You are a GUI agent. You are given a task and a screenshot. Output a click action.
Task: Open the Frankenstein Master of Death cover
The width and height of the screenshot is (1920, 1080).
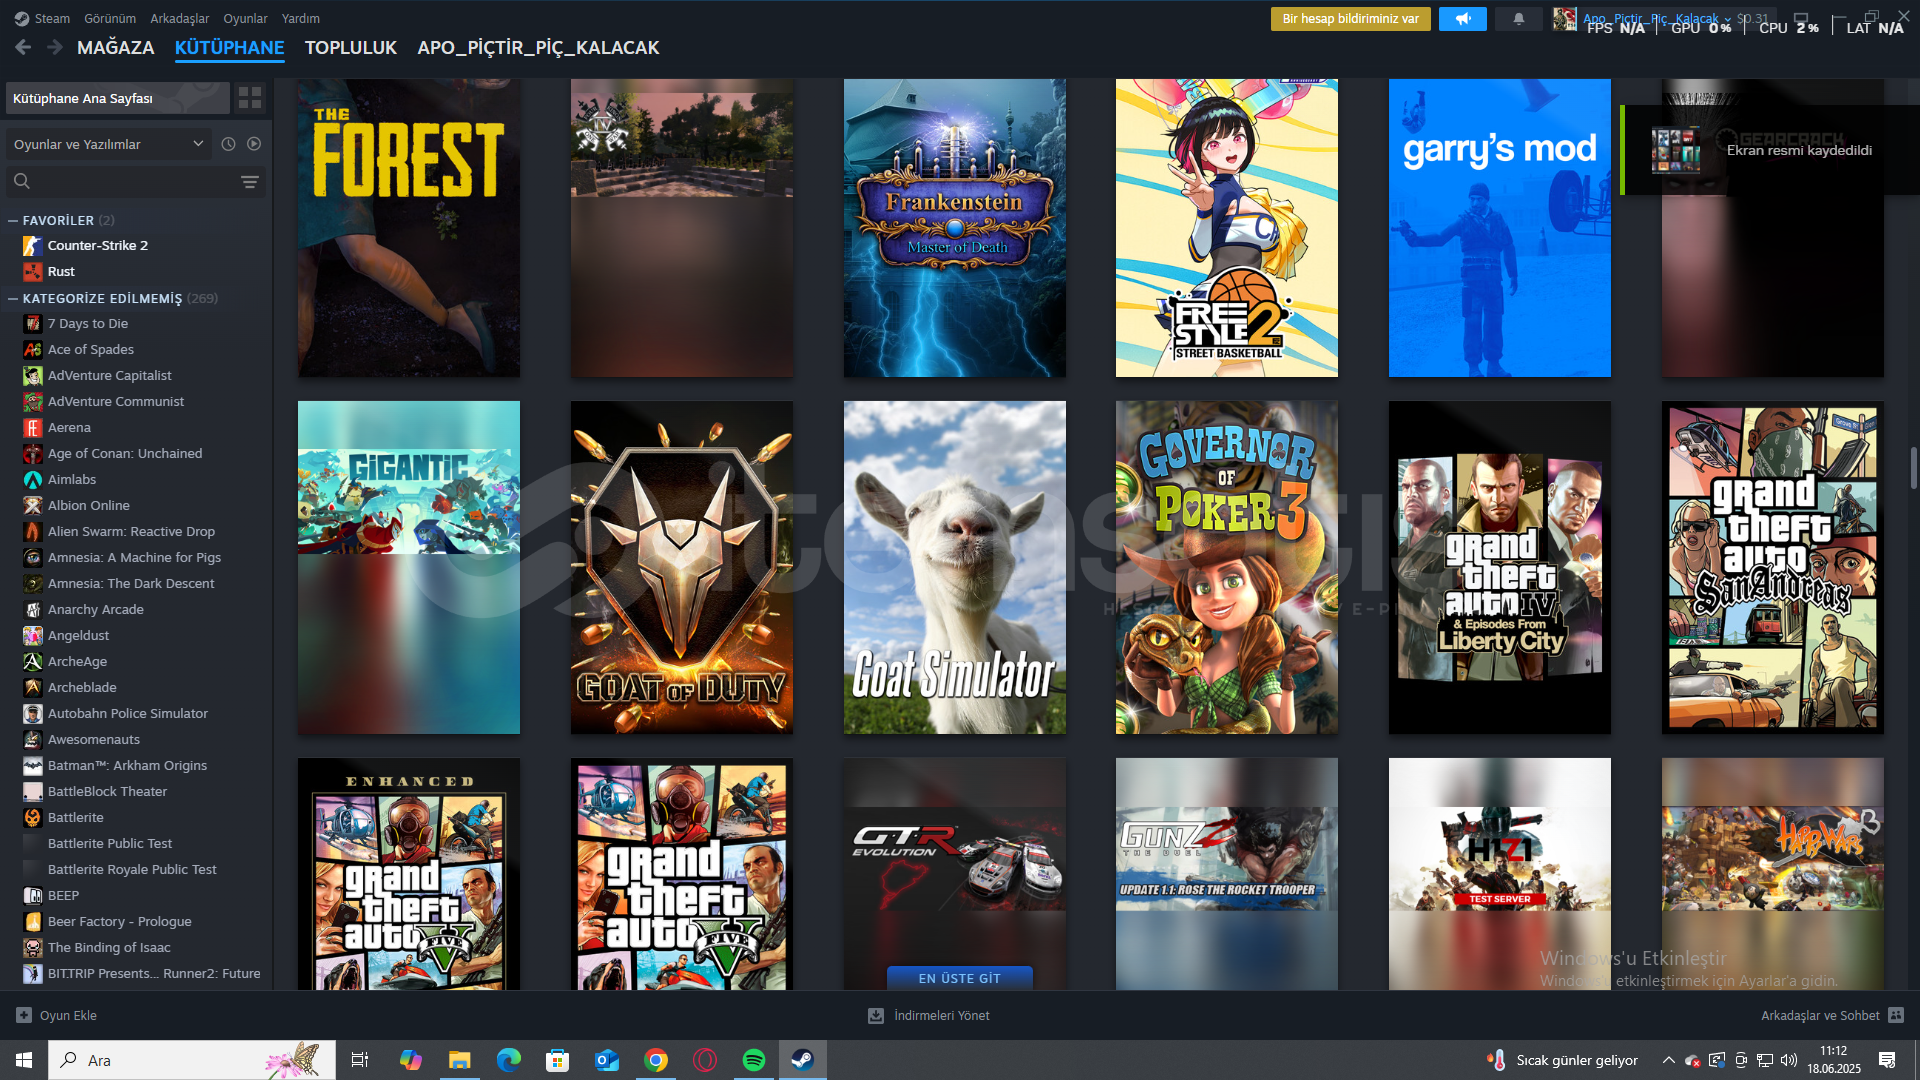955,228
